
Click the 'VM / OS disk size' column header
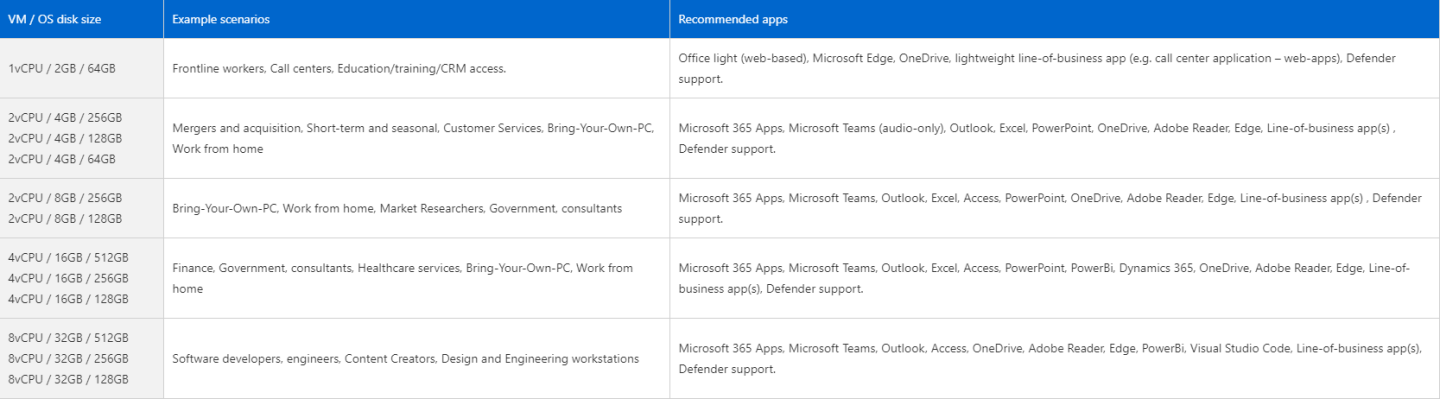[82, 19]
